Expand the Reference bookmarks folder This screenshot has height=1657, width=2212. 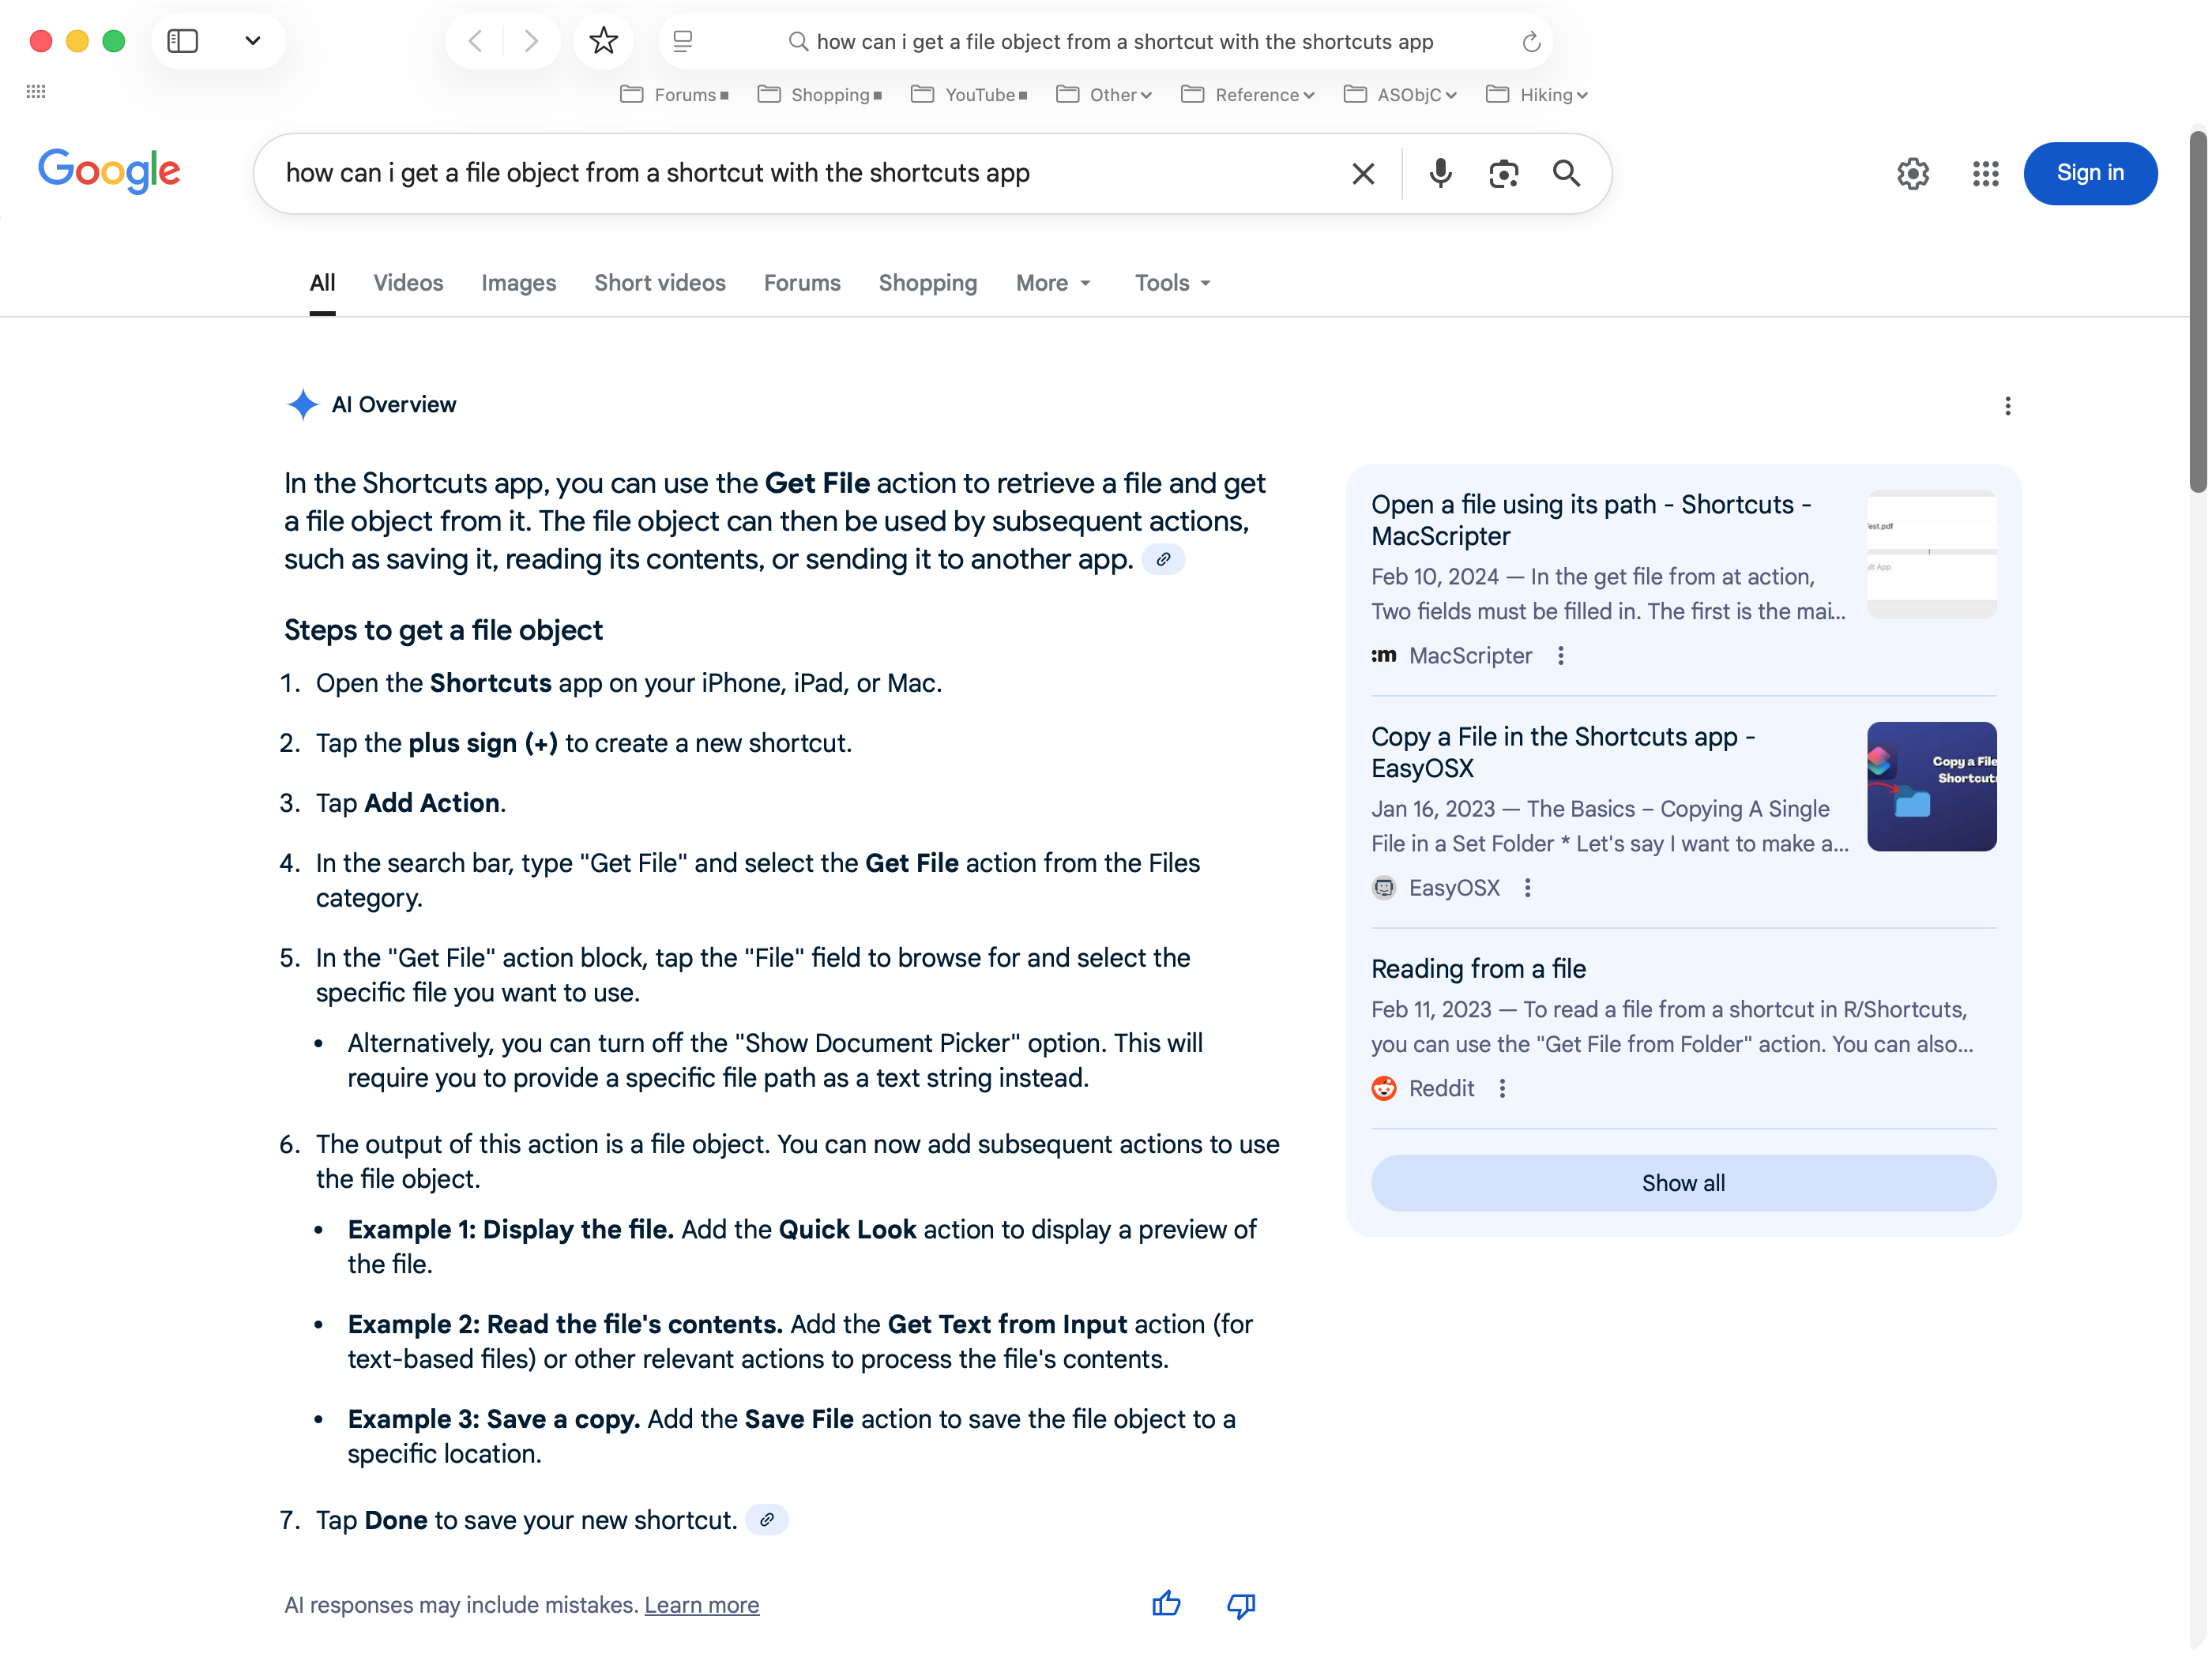[1248, 95]
